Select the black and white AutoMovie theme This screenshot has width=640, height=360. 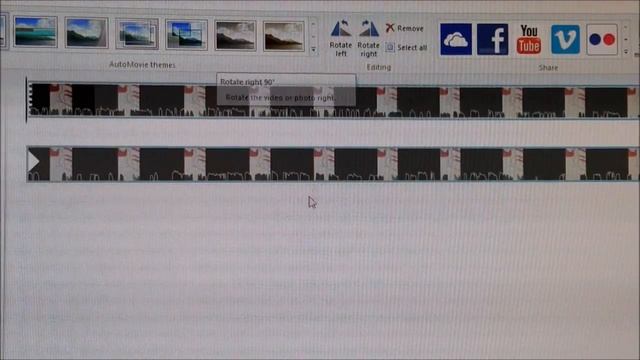[235, 36]
